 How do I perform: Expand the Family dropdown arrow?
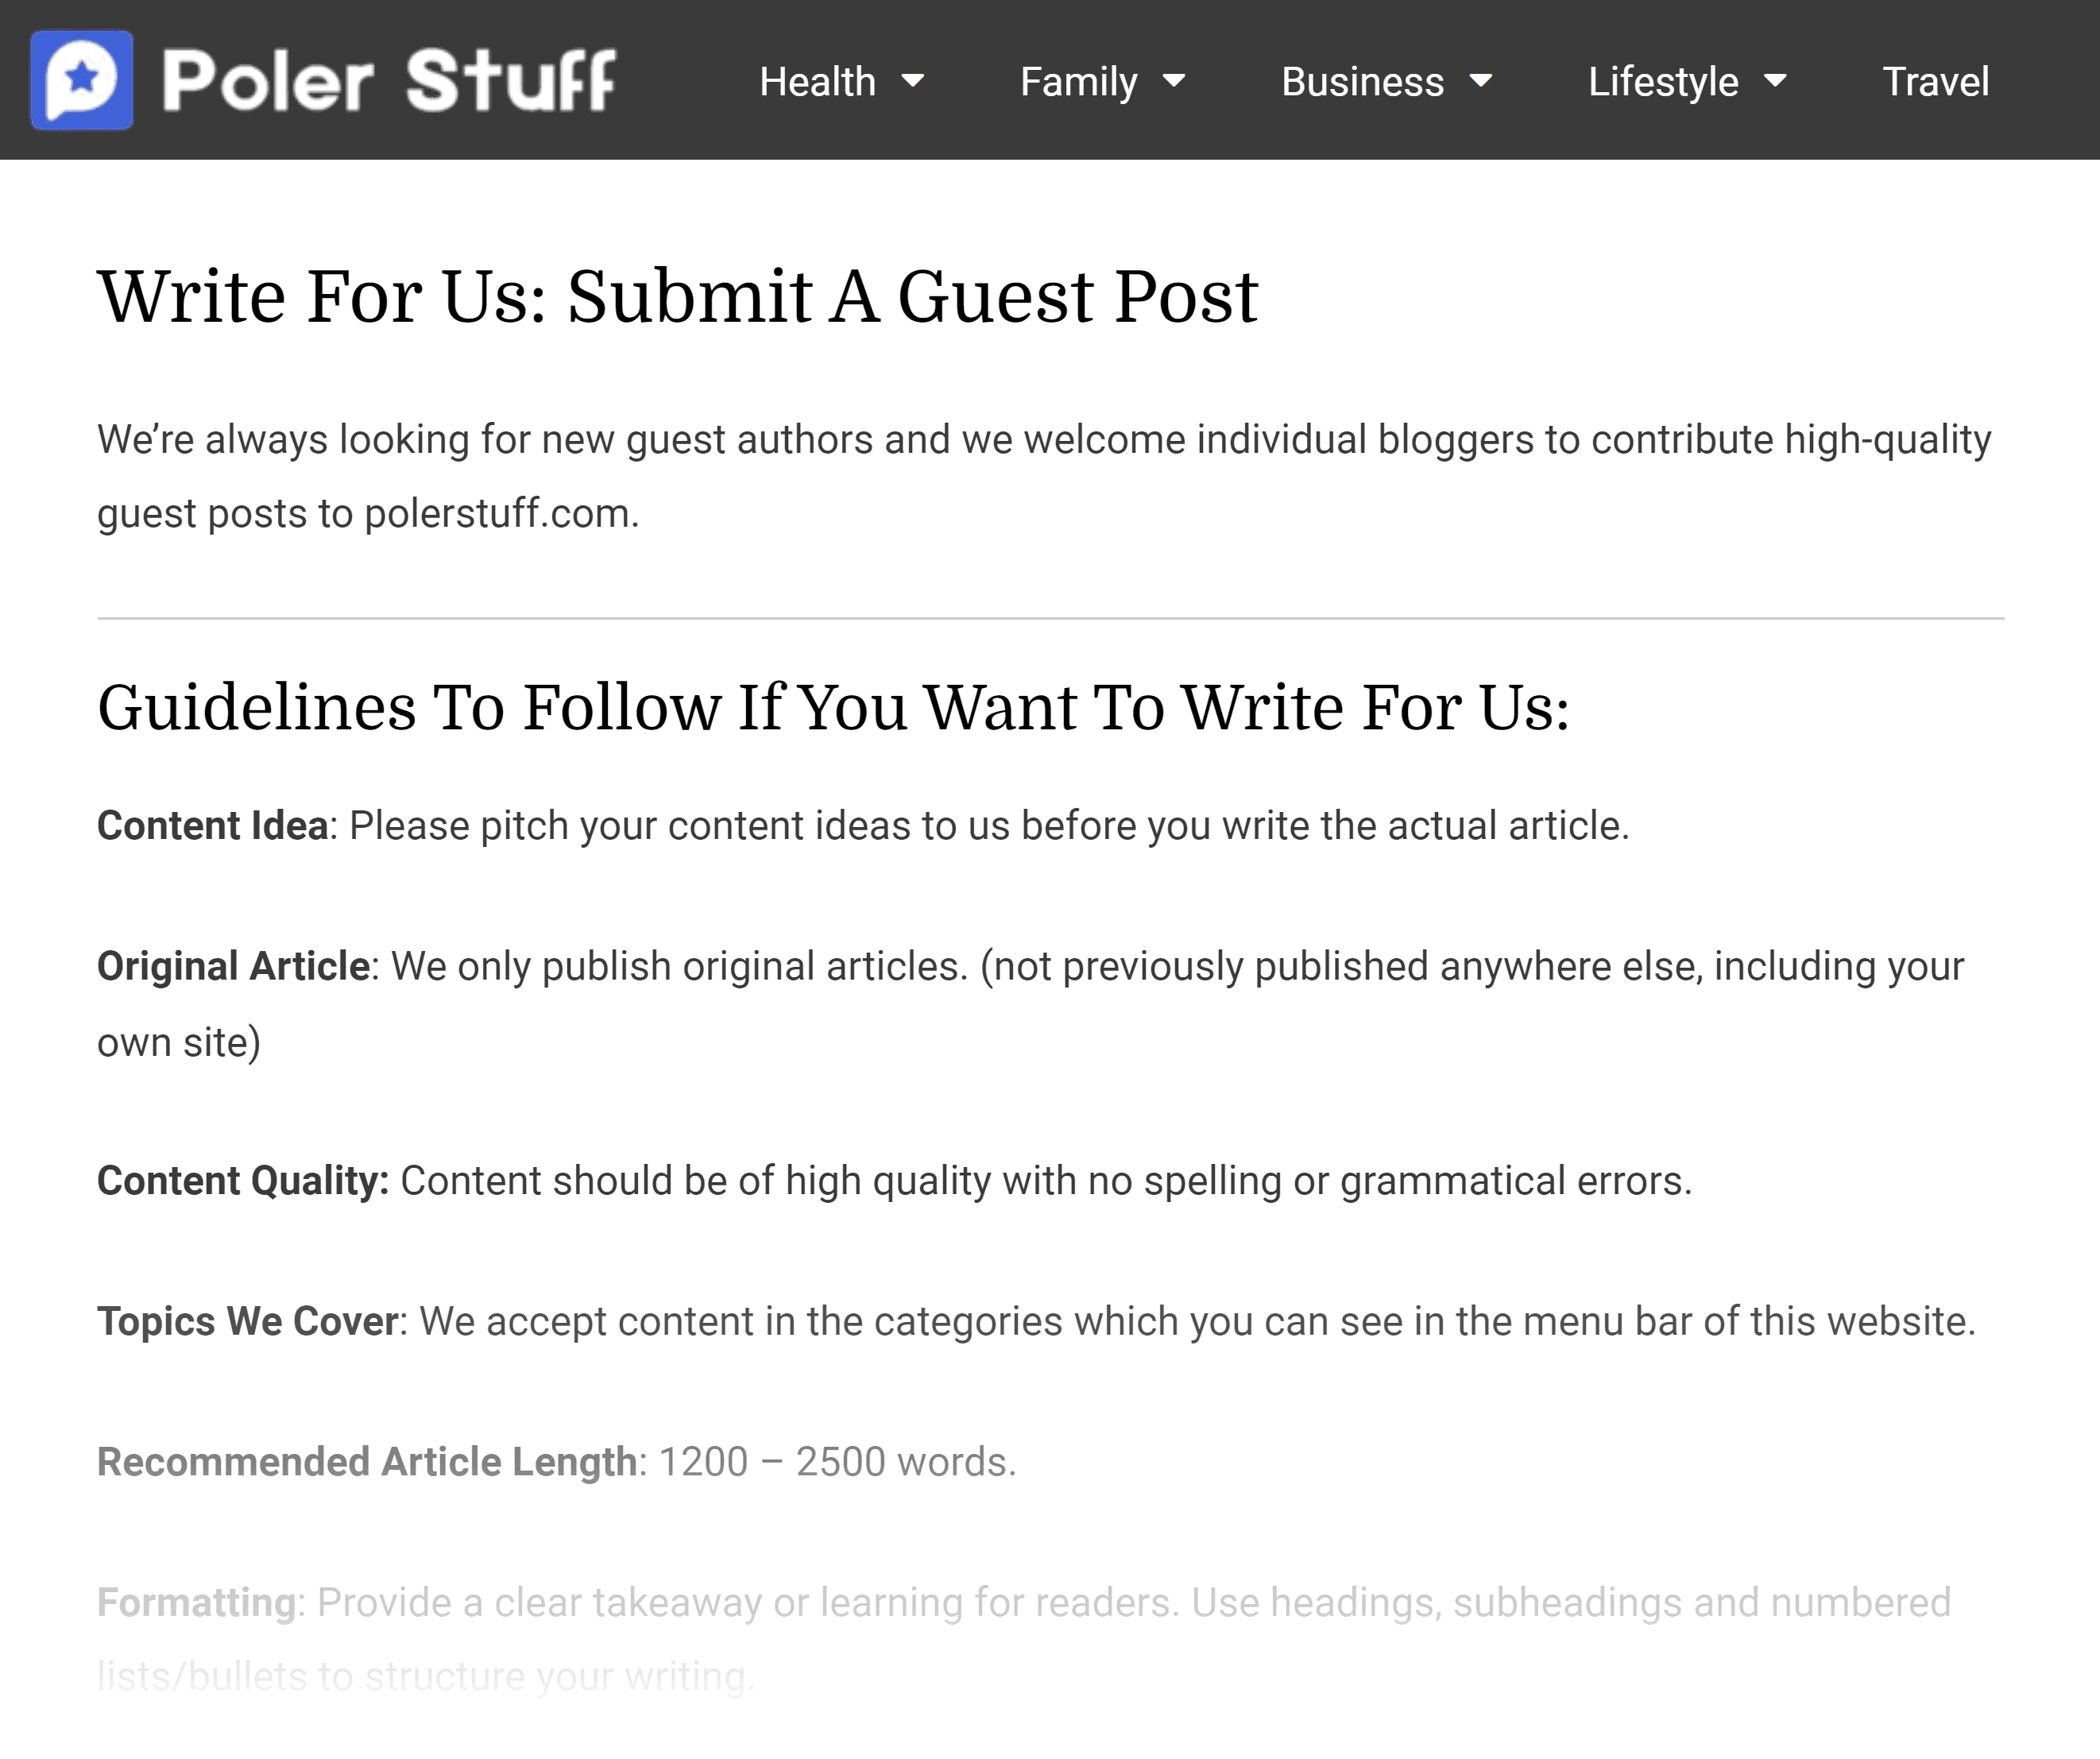pyautogui.click(x=1174, y=80)
